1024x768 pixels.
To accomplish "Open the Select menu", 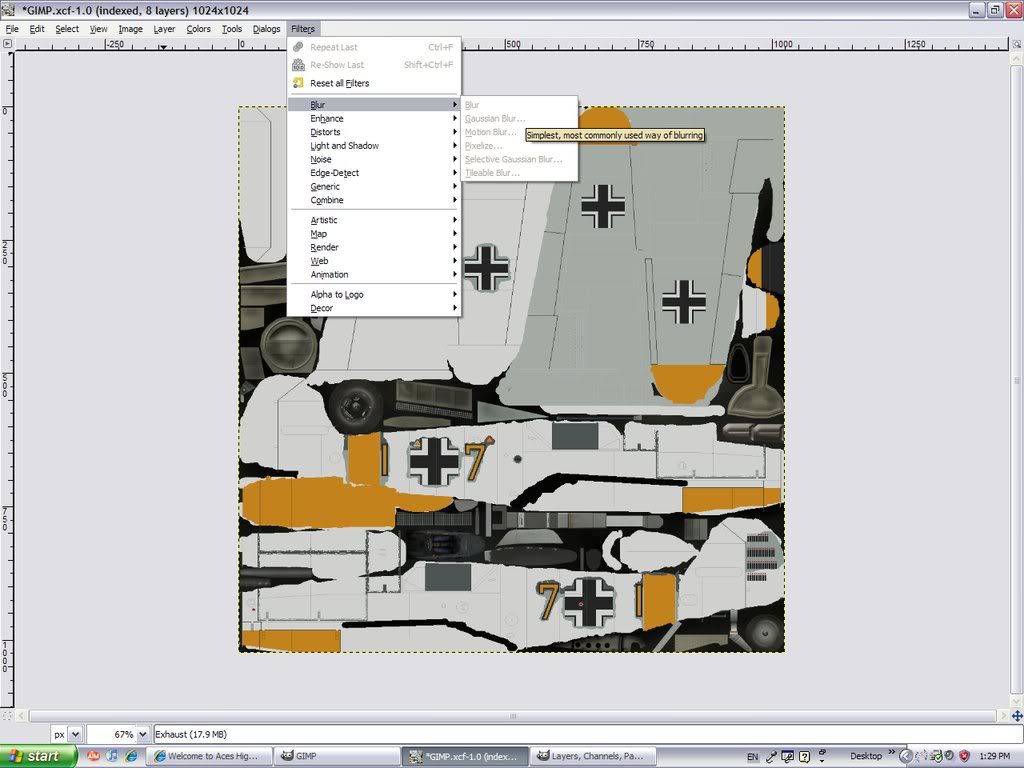I will (x=67, y=29).
